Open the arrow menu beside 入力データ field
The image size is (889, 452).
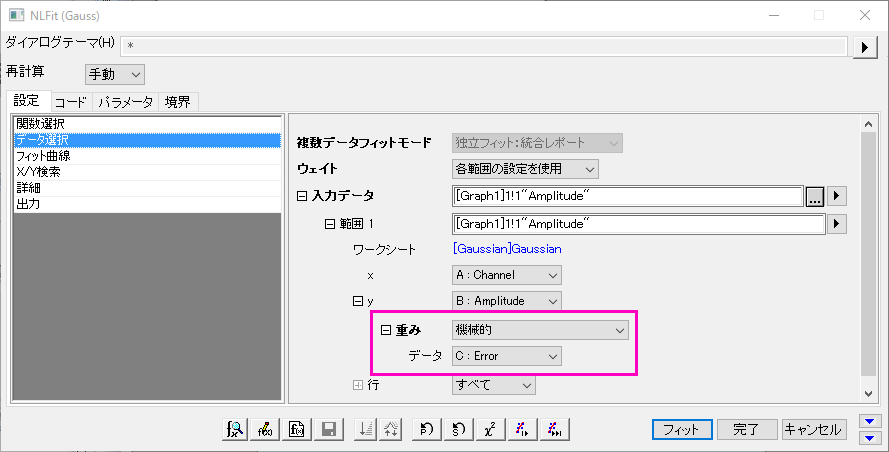click(x=836, y=196)
